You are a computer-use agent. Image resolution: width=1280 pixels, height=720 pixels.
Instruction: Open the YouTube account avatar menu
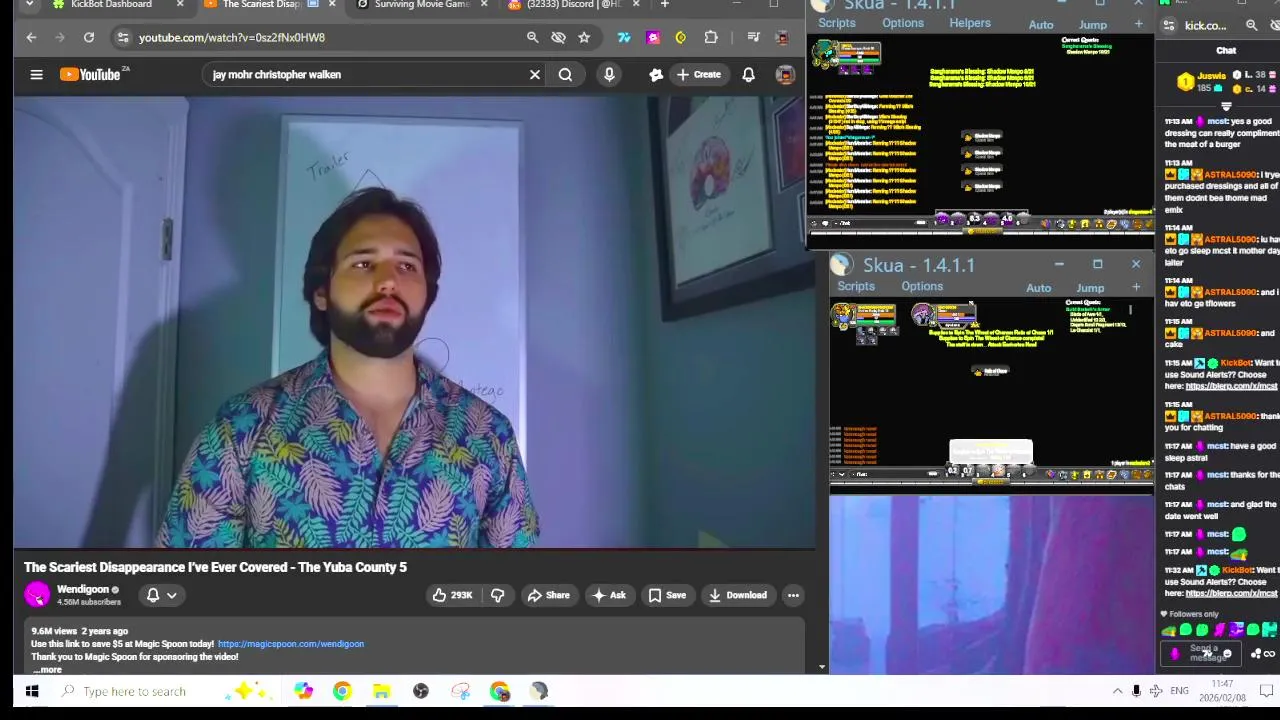tap(785, 74)
